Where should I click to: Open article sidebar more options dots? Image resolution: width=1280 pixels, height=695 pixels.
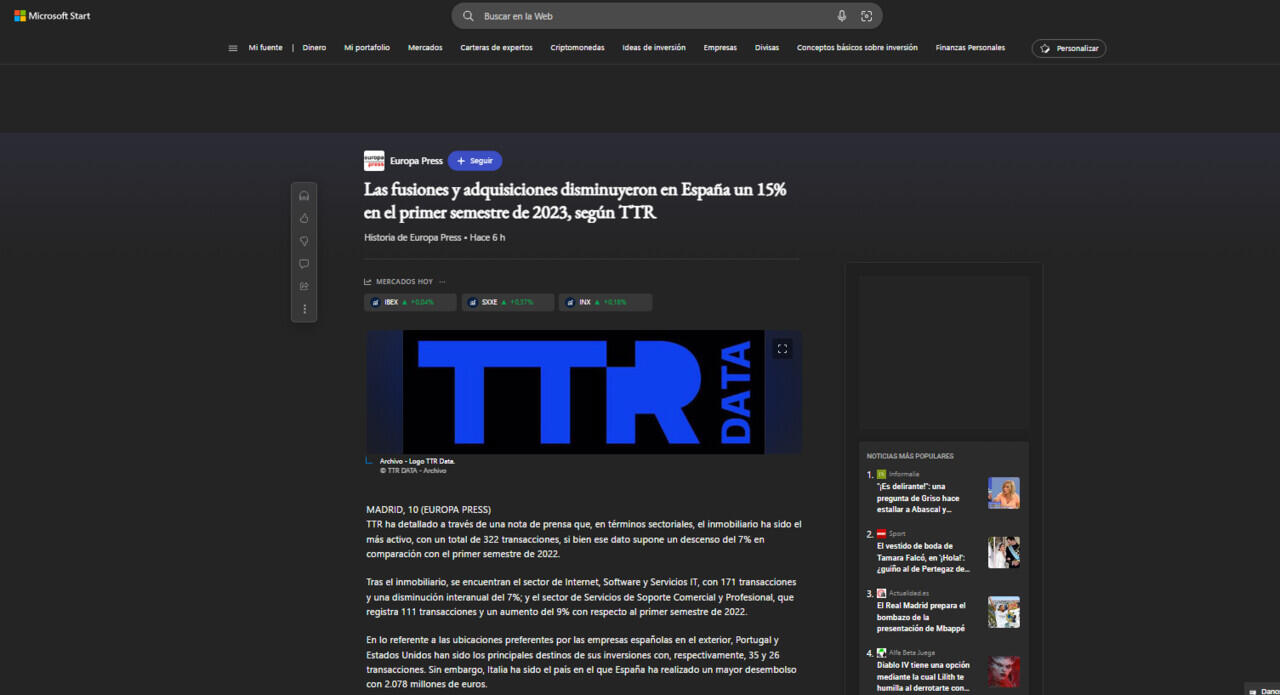(x=304, y=309)
